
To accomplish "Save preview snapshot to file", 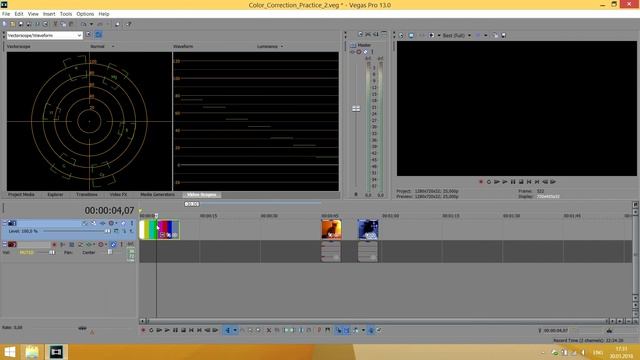I will coord(503,36).
